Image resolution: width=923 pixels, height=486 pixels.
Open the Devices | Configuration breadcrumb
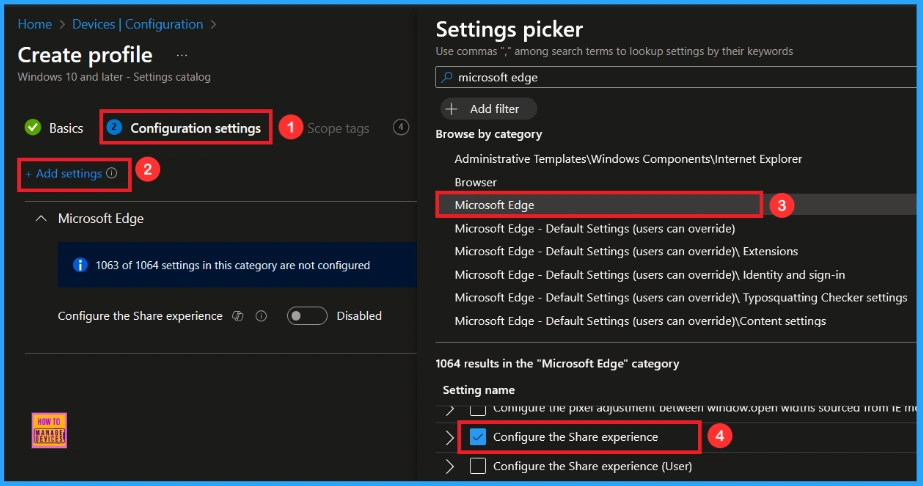pyautogui.click(x=138, y=24)
